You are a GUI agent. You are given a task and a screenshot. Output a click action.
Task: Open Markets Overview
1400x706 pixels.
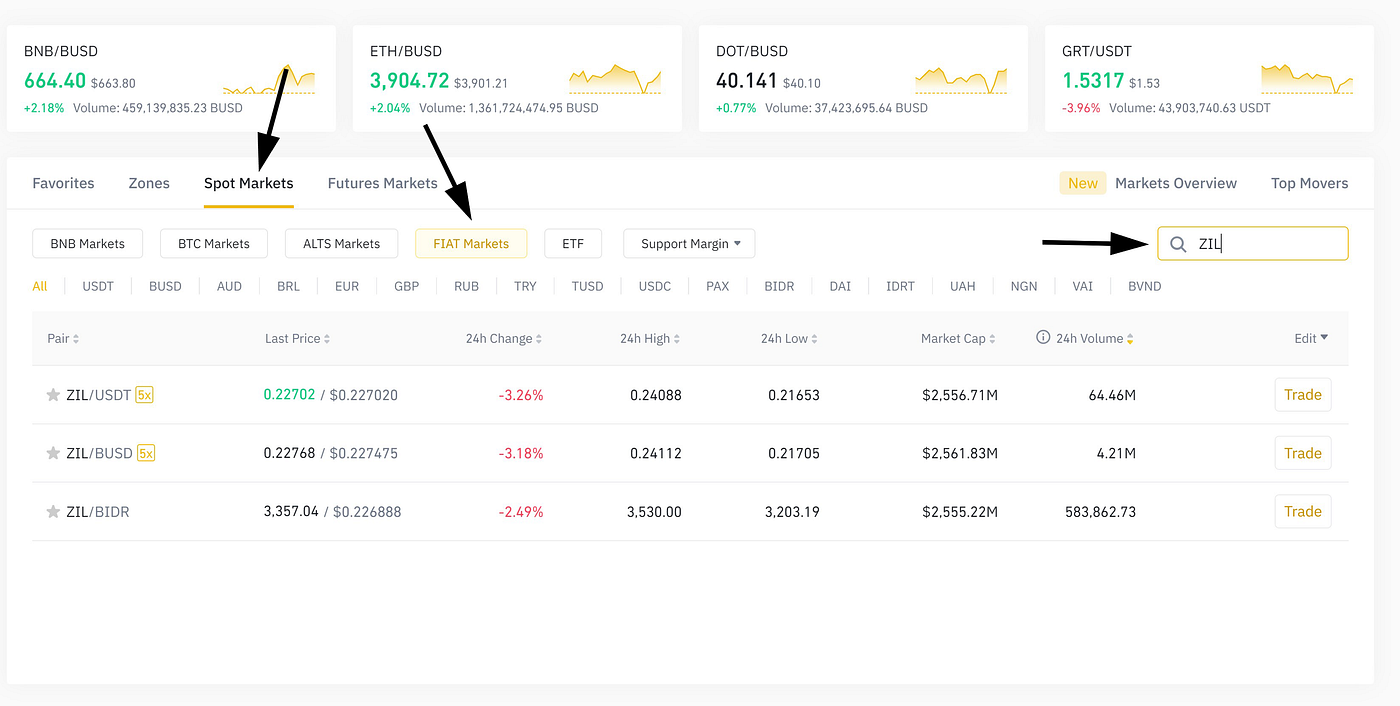click(x=1176, y=183)
